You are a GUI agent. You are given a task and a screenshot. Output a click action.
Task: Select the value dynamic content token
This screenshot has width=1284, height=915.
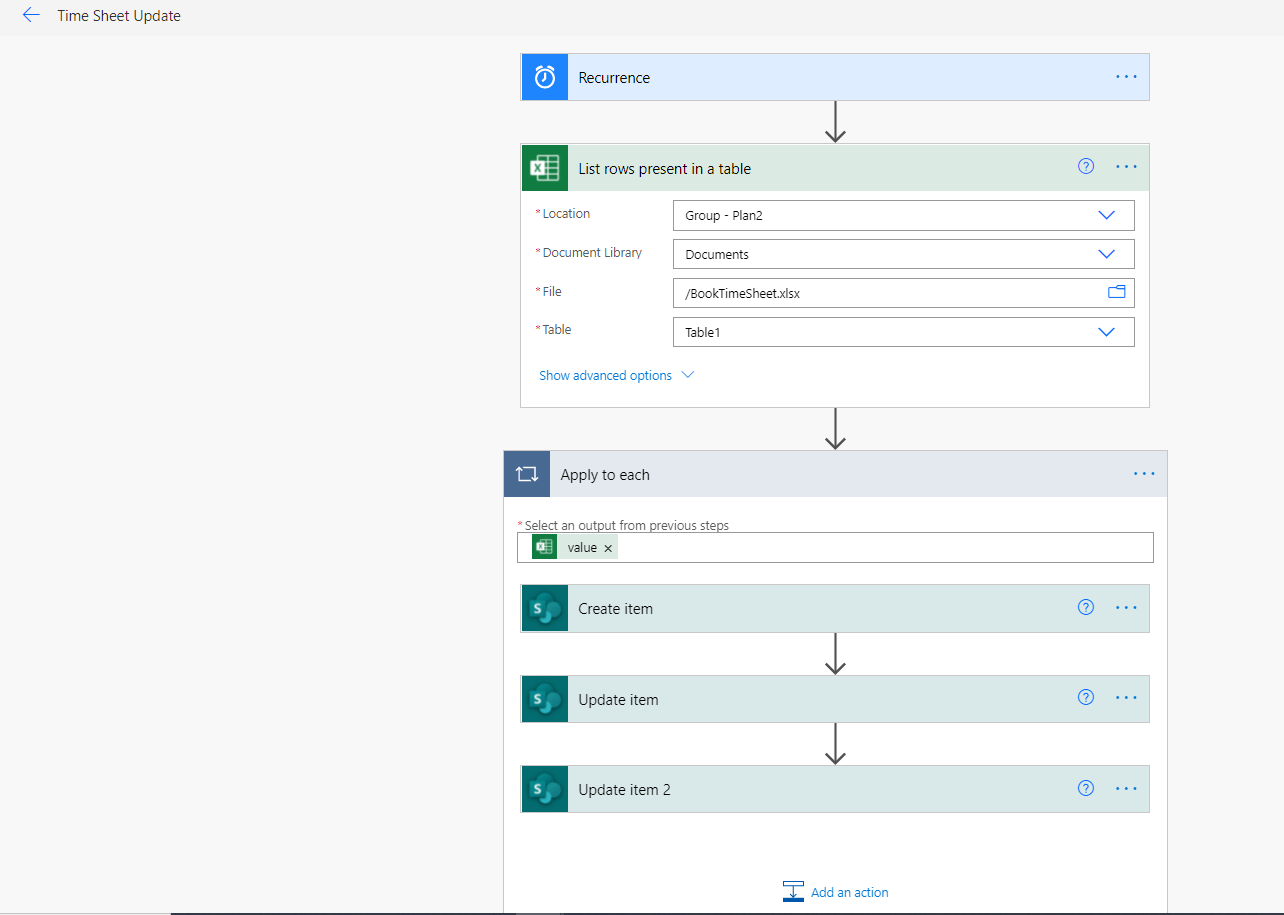[x=574, y=547]
